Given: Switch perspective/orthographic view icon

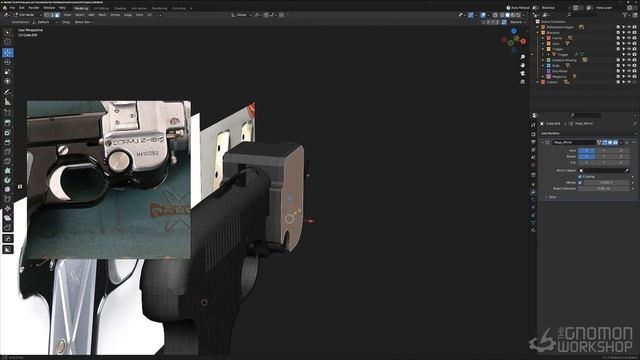Looking at the screenshot, I should (x=523, y=82).
